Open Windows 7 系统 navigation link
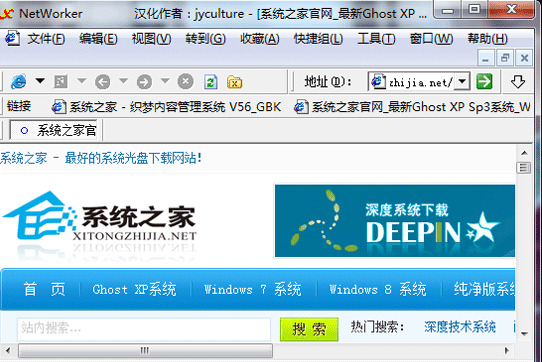The image size is (542, 362). click(x=252, y=289)
